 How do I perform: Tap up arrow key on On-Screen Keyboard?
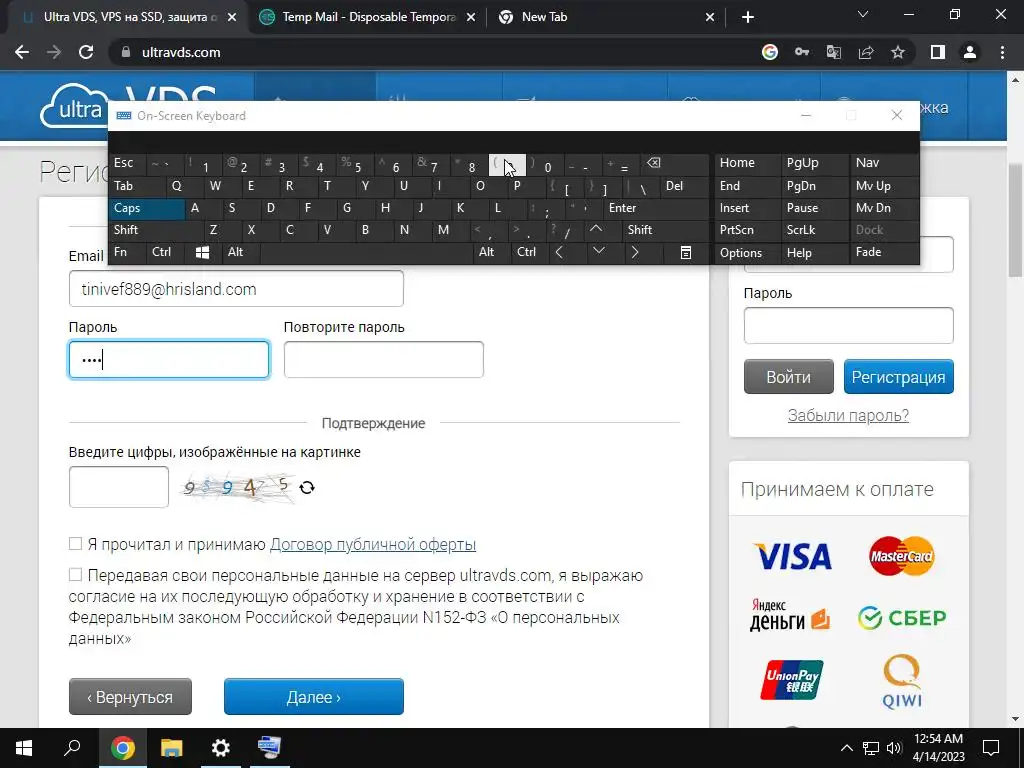click(x=596, y=230)
